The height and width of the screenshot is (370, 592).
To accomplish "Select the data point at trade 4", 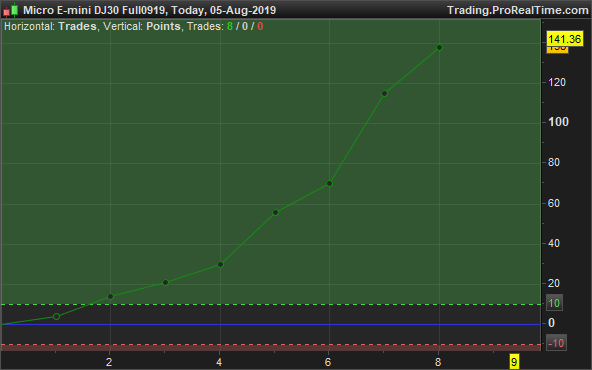I will [x=220, y=265].
